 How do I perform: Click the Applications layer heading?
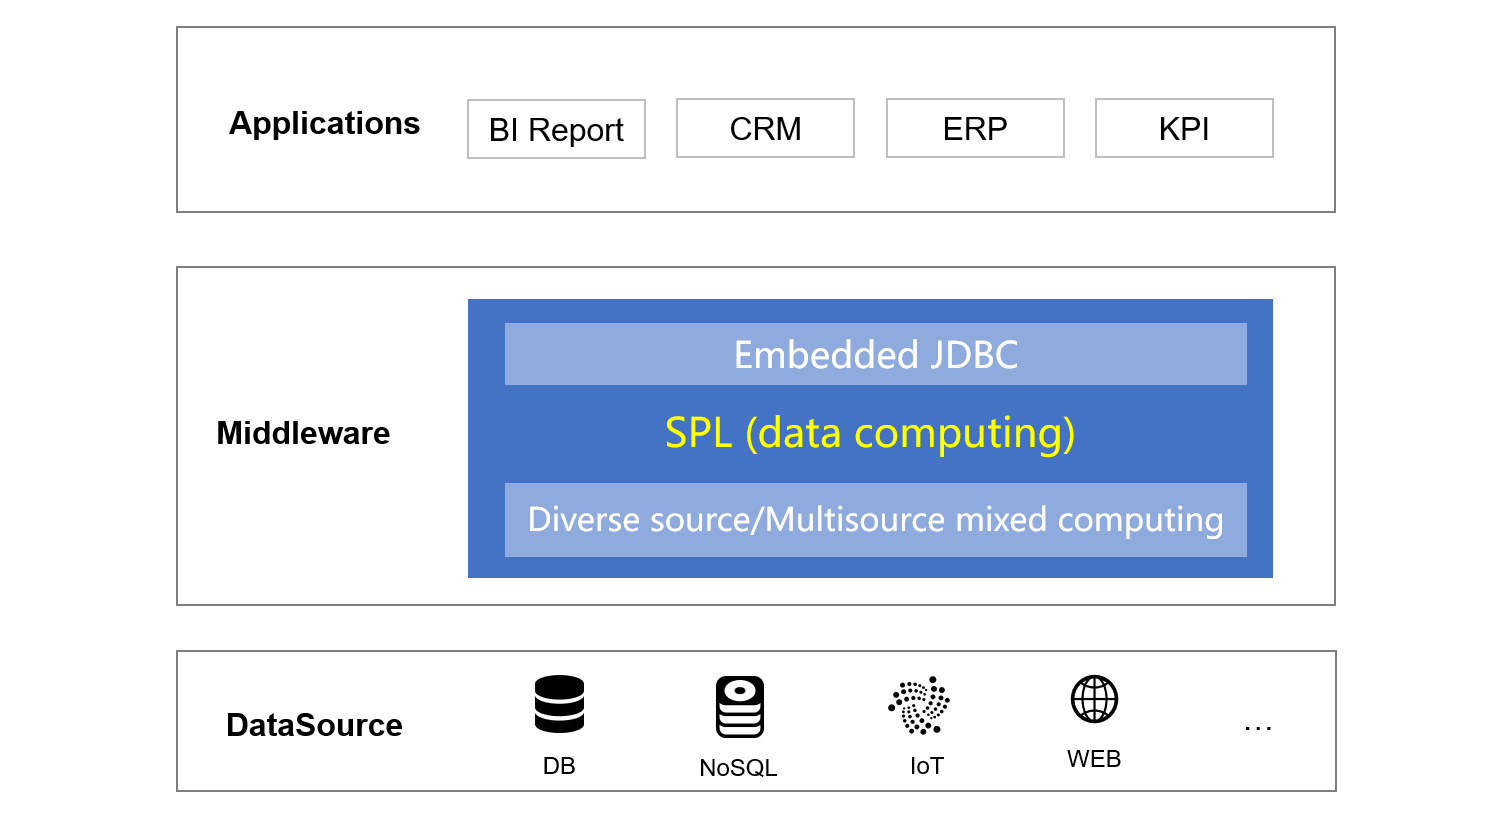pyautogui.click(x=324, y=123)
